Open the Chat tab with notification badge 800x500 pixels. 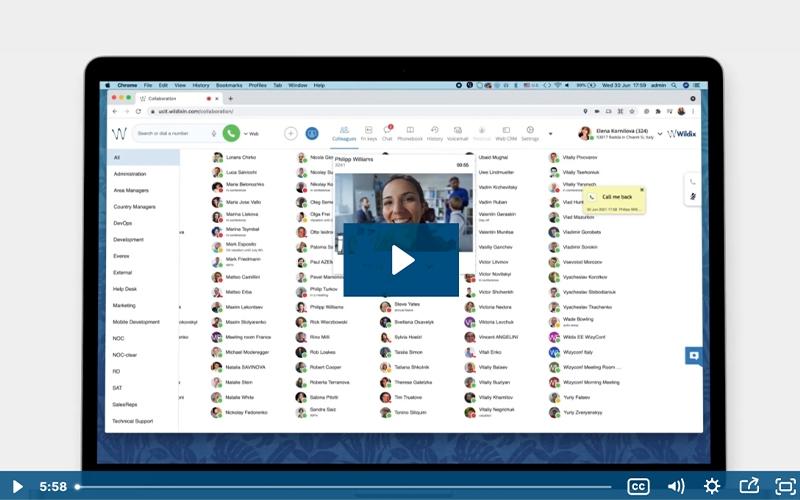coord(387,133)
